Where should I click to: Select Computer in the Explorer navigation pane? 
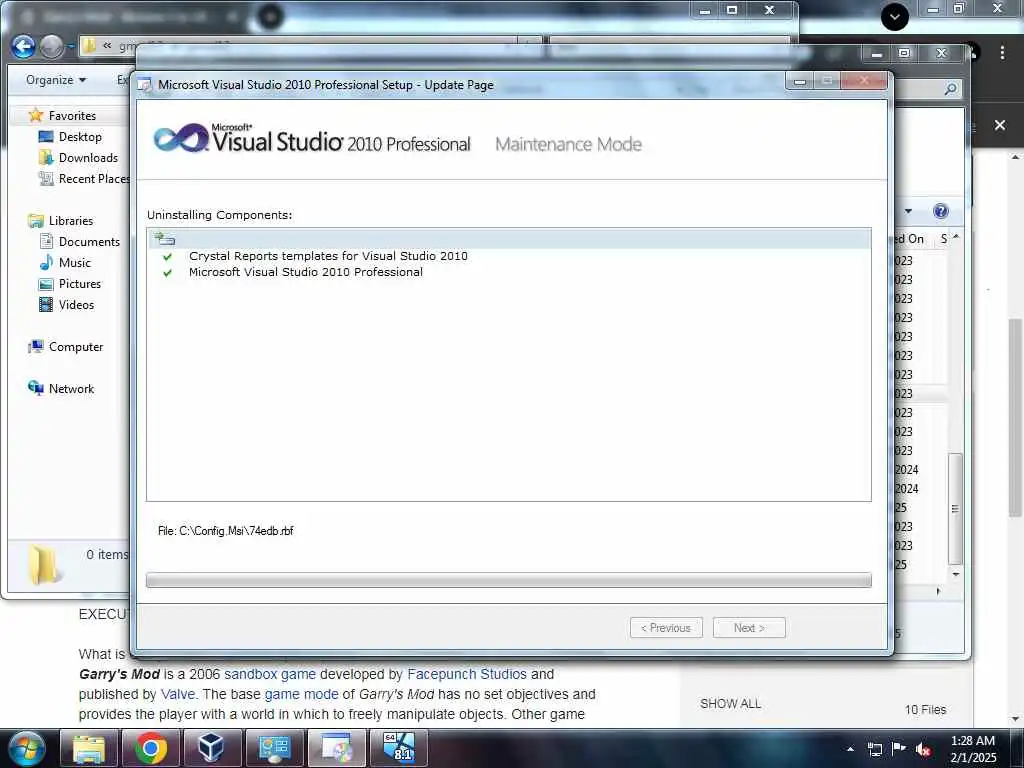point(76,347)
